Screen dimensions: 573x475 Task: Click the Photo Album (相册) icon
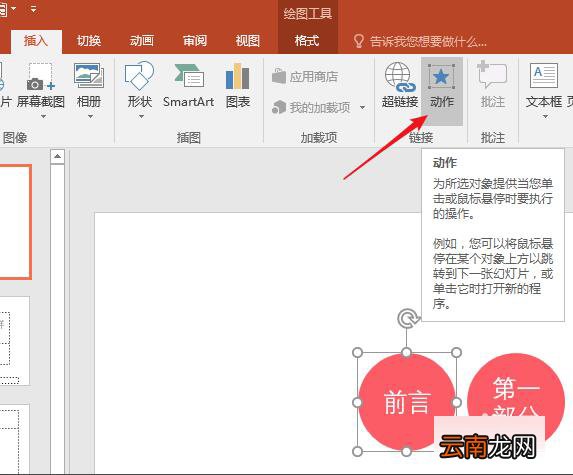[x=89, y=76]
